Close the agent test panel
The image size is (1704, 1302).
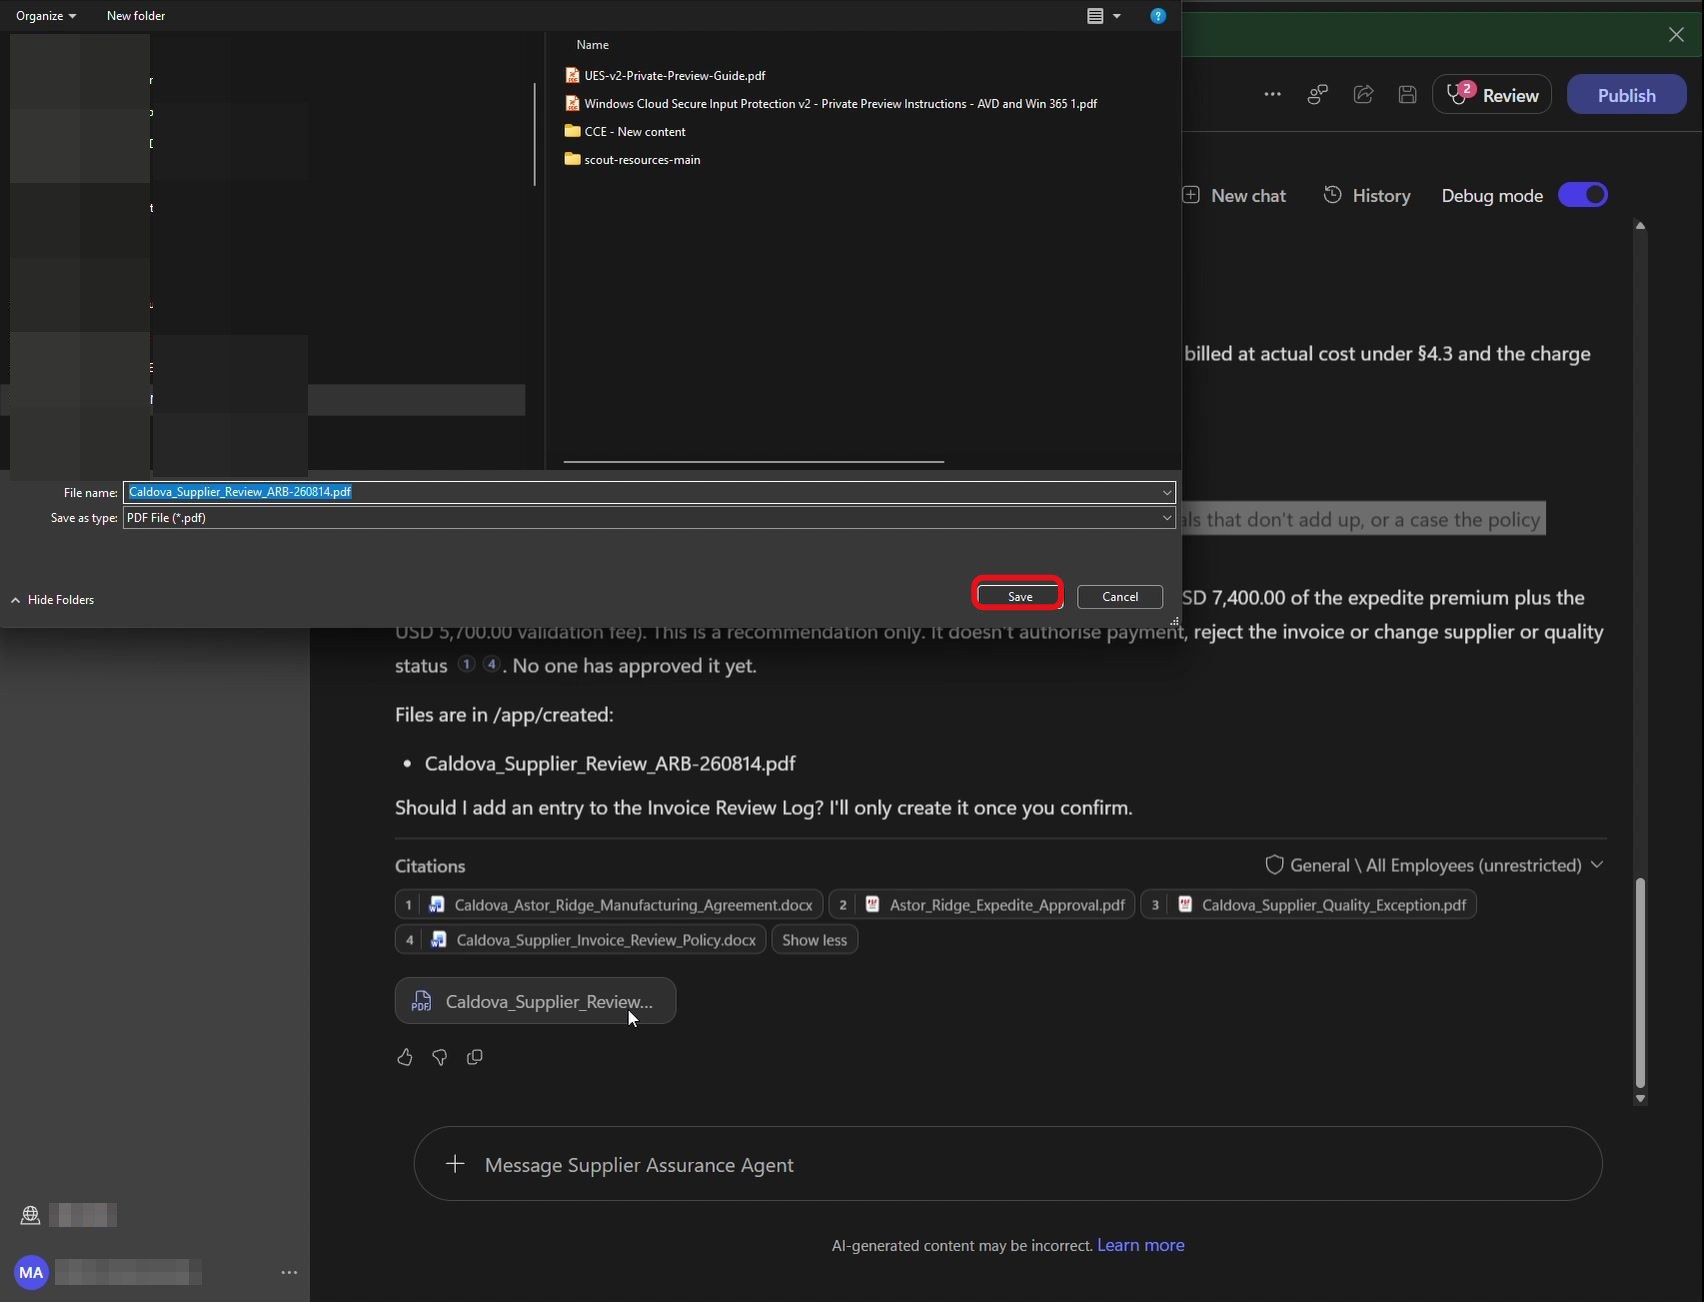1676,34
